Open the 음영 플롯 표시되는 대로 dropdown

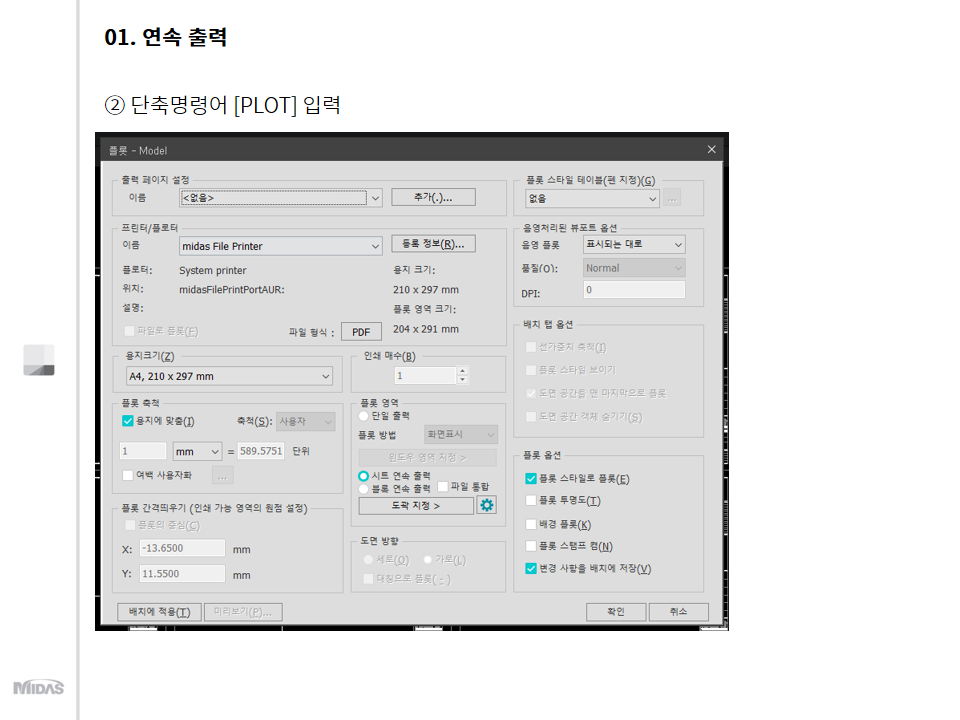point(634,244)
